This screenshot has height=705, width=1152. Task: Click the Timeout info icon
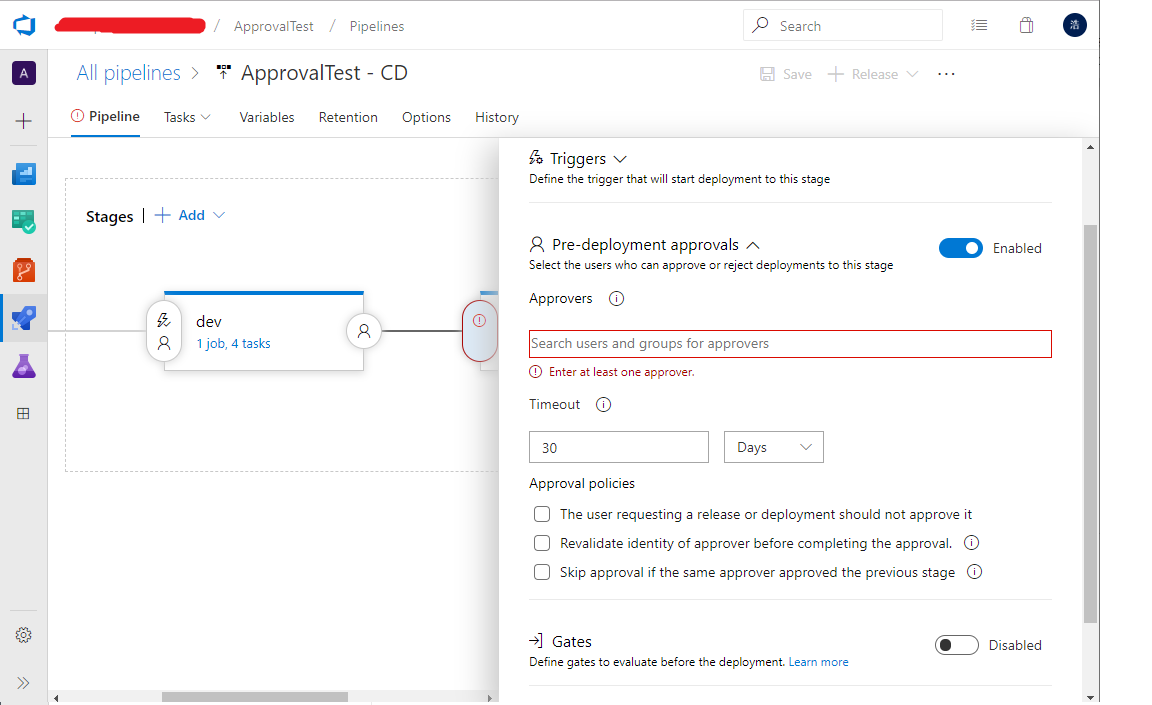[x=603, y=405]
